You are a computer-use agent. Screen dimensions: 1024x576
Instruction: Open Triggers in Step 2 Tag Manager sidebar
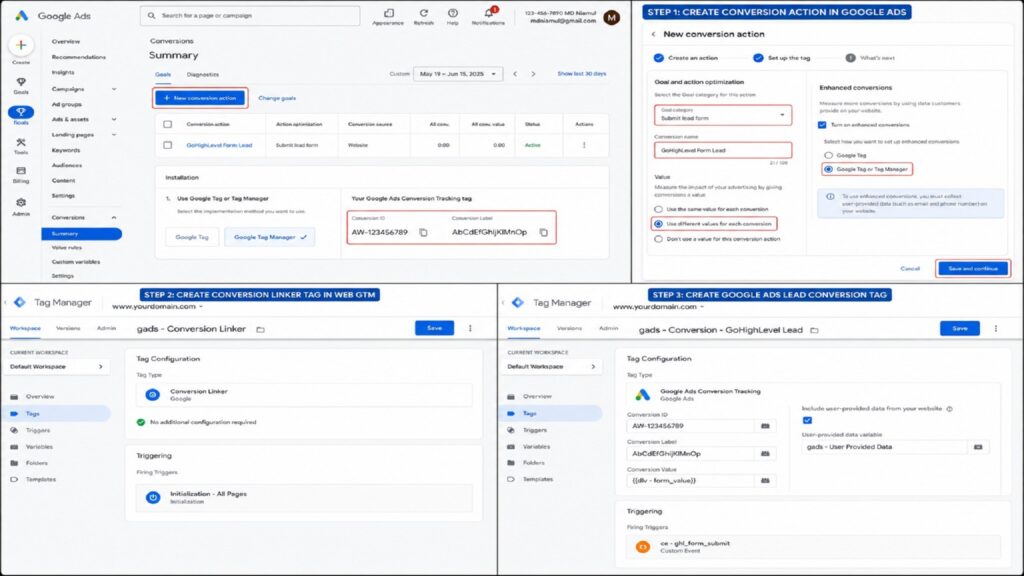coord(38,430)
